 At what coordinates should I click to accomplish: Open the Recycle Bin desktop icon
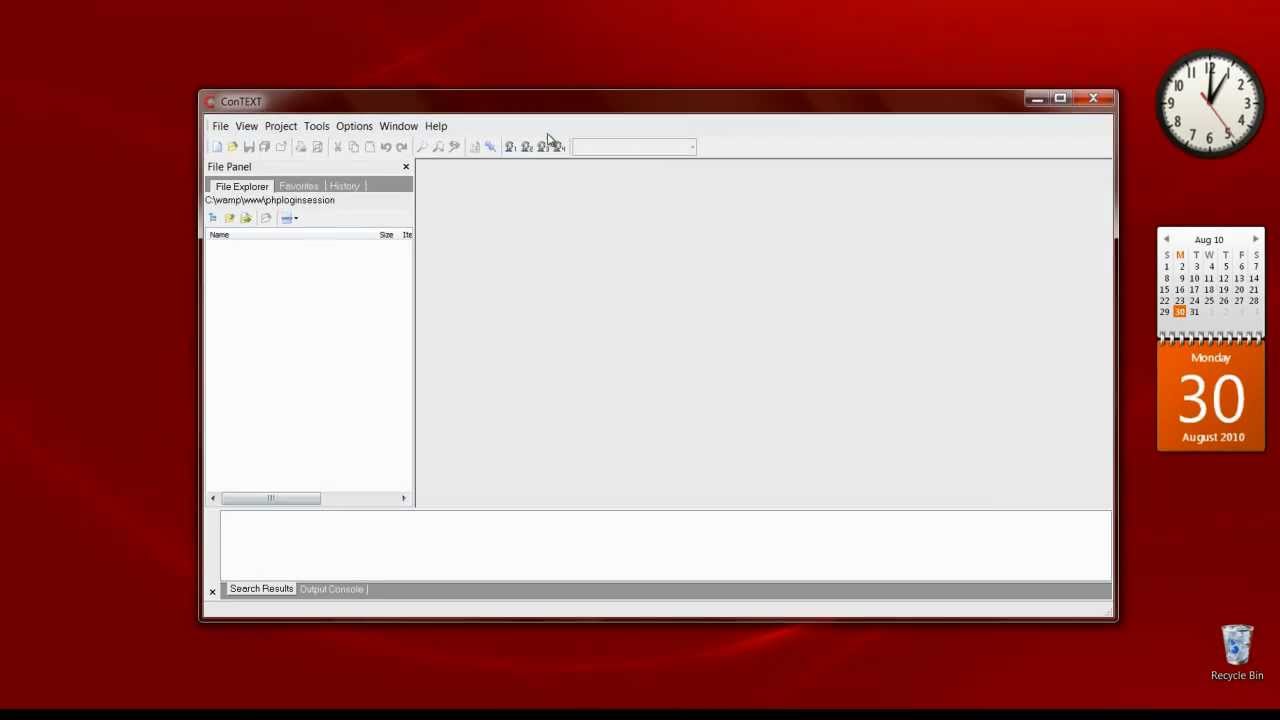1237,652
